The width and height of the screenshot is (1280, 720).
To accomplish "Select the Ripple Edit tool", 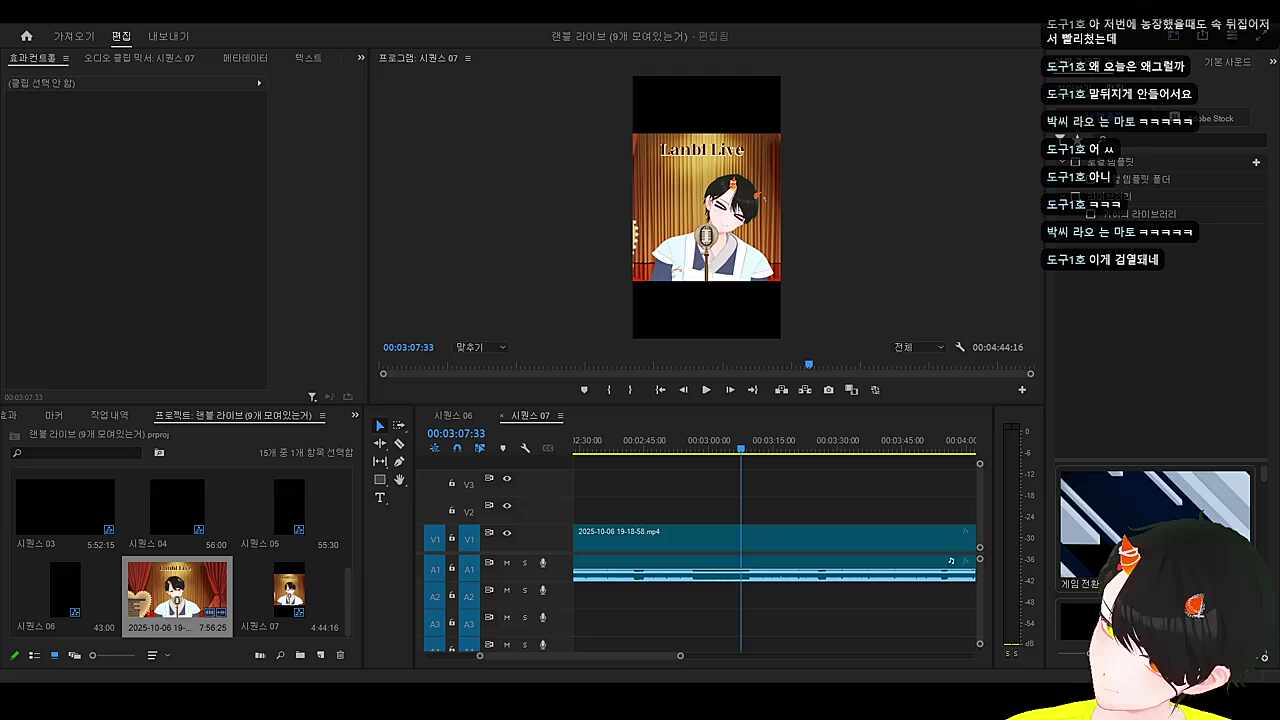I will coord(380,444).
